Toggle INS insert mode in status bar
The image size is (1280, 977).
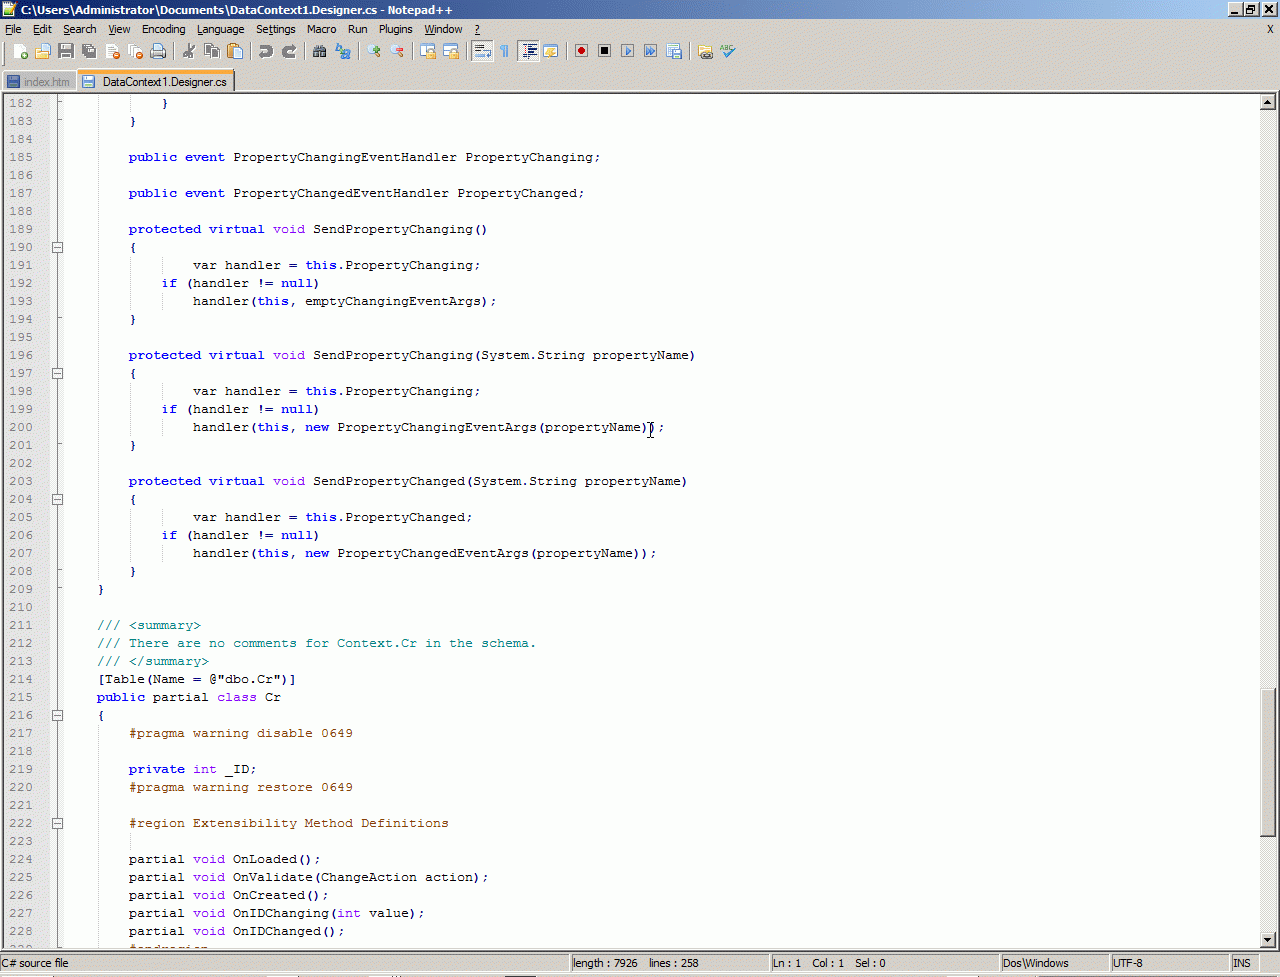pos(1242,963)
